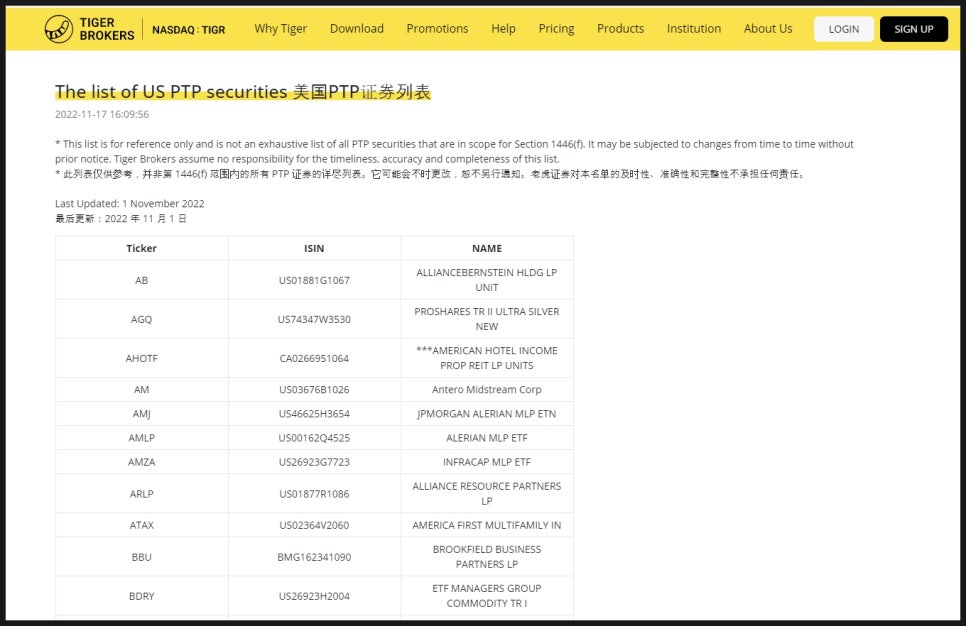966x626 pixels.
Task: Click the Ticker column header
Action: pyautogui.click(x=142, y=248)
